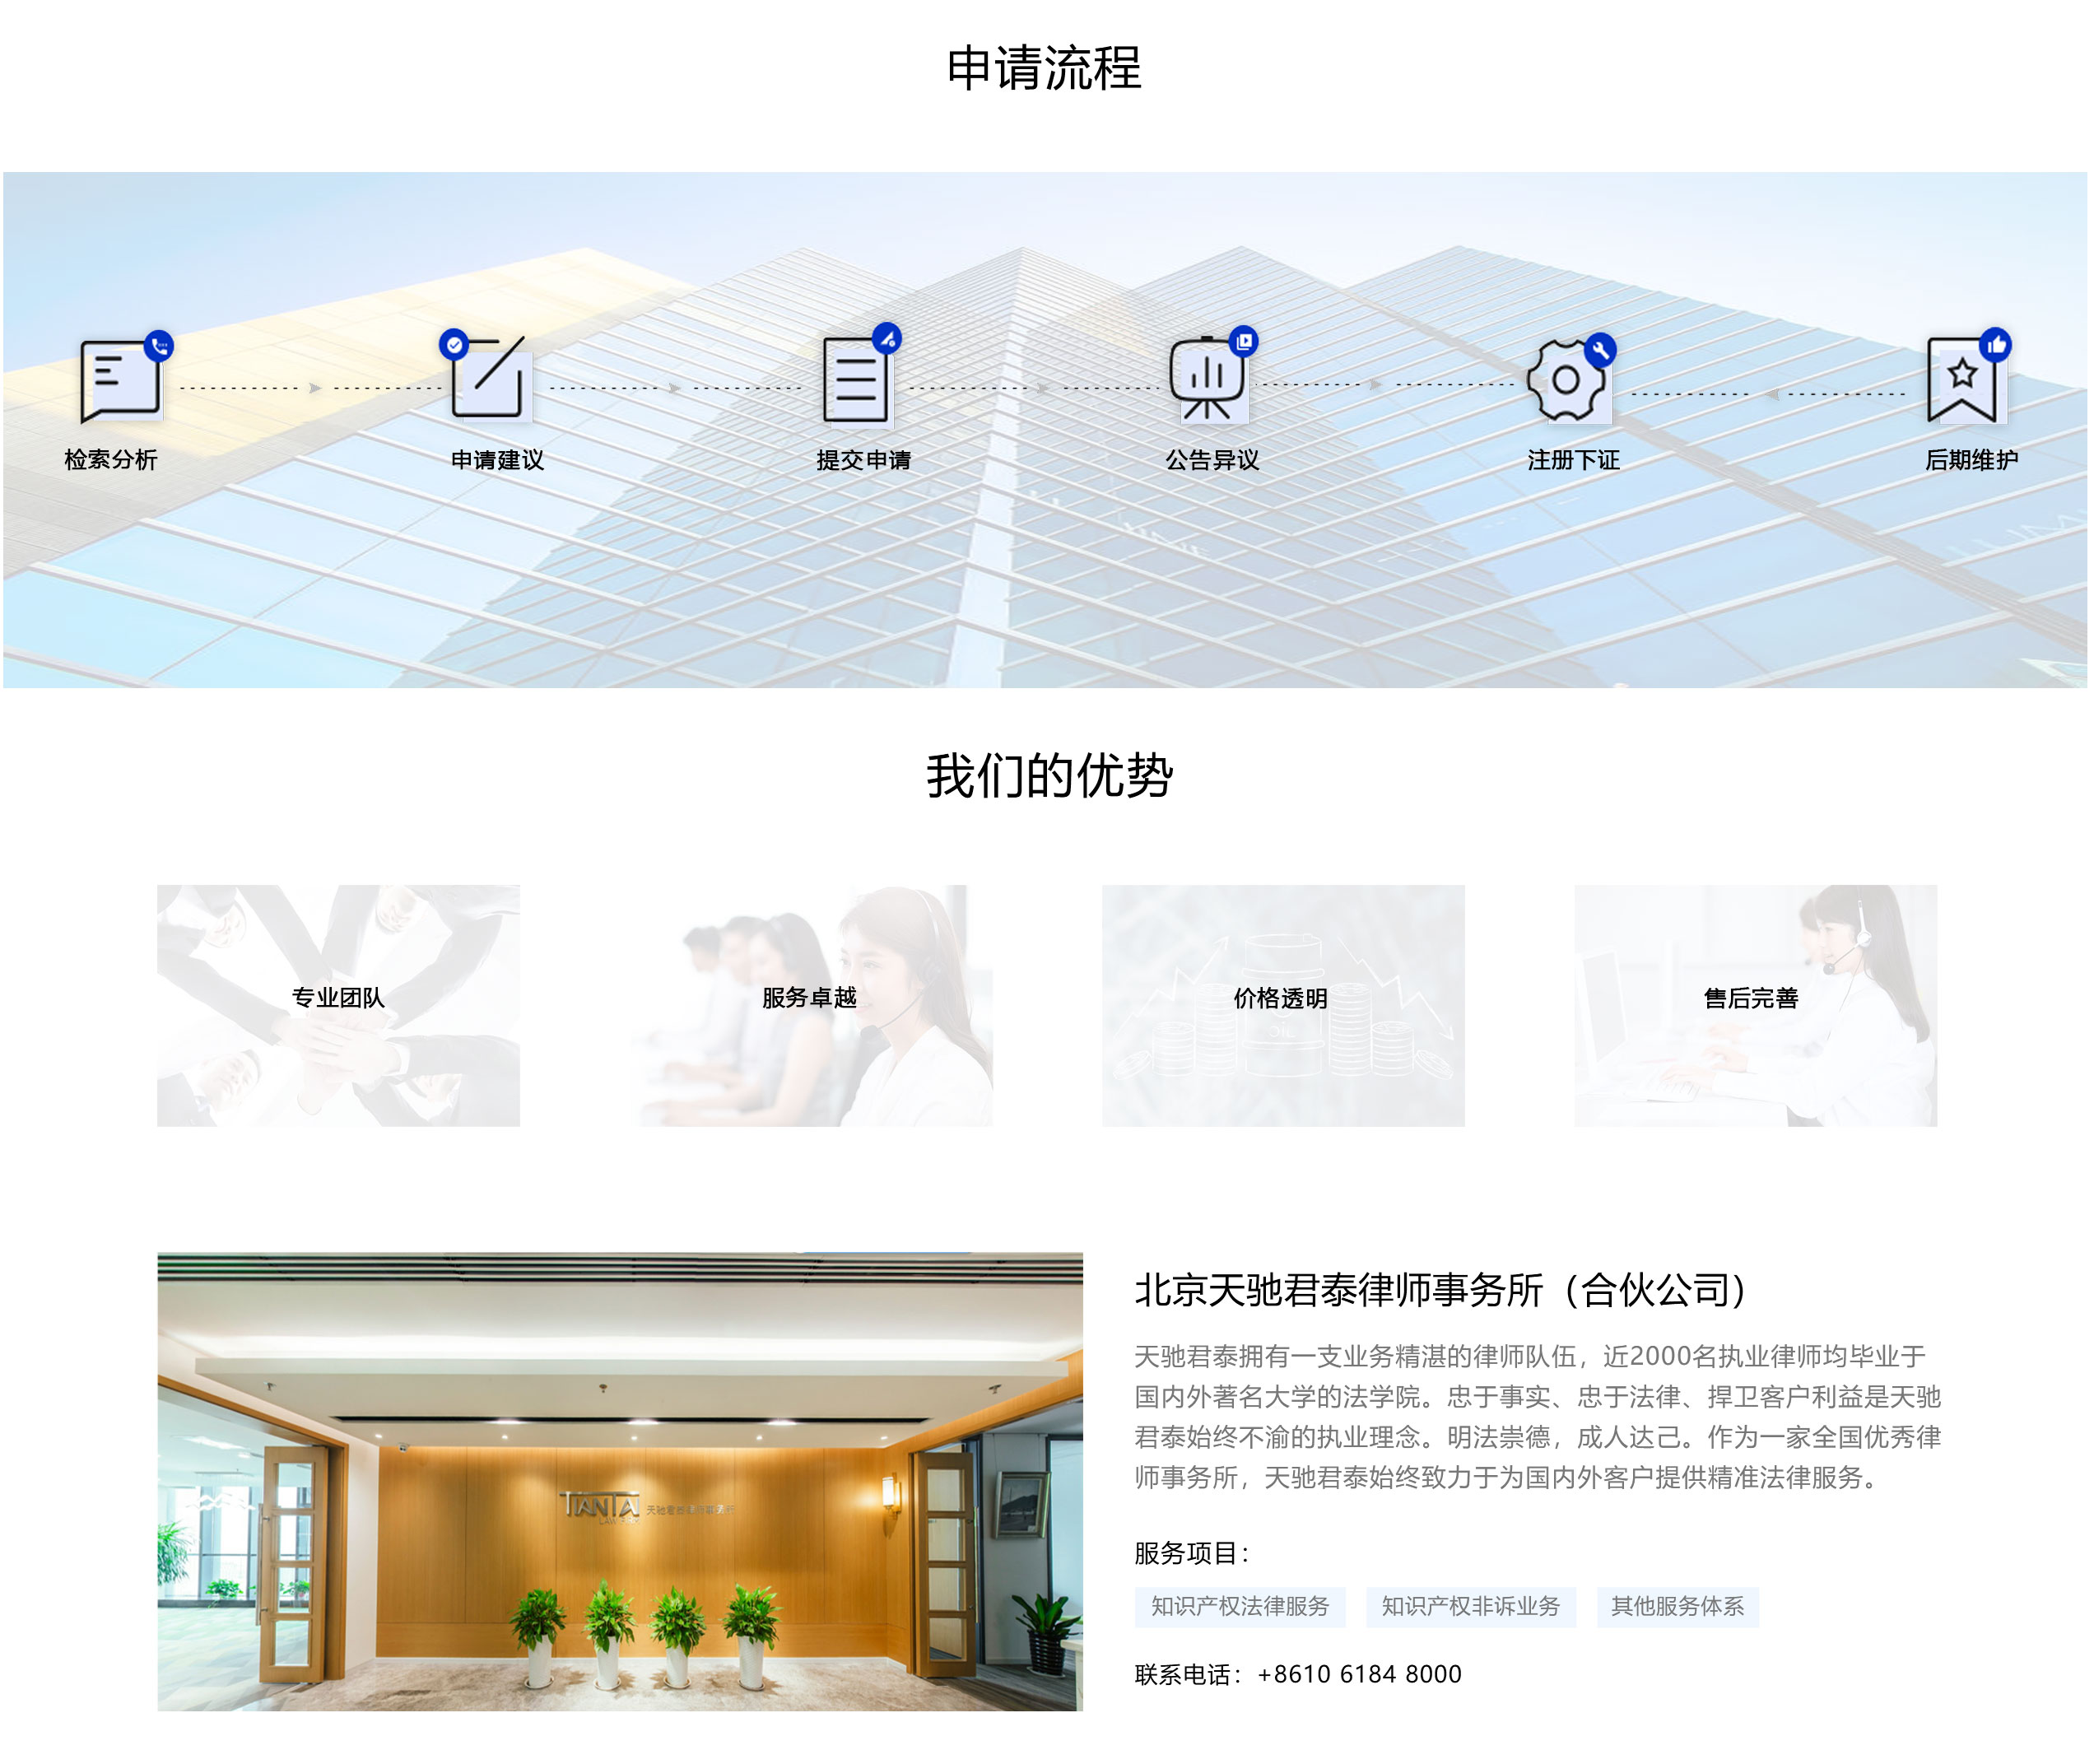Image resolution: width=2094 pixels, height=1764 pixels.
Task: Click the wrench badge on 注册下证 icon
Action: click(x=1601, y=349)
